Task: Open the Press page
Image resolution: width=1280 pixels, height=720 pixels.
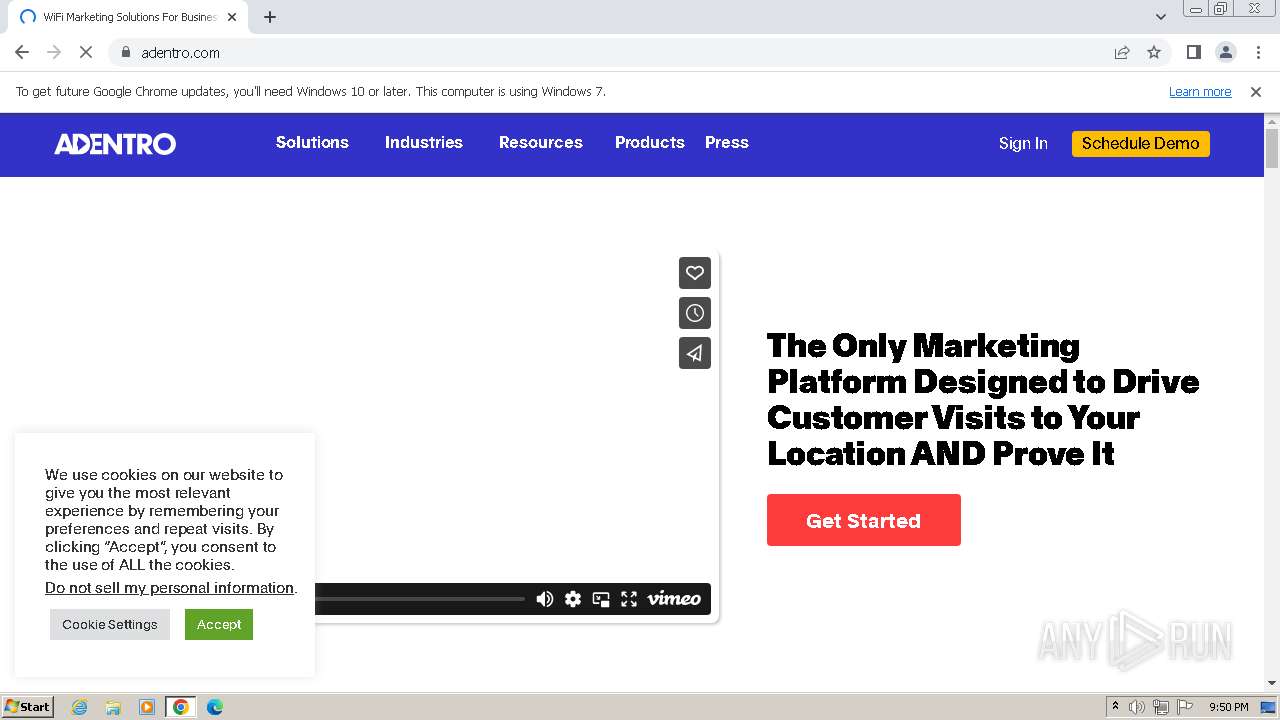Action: 727,142
